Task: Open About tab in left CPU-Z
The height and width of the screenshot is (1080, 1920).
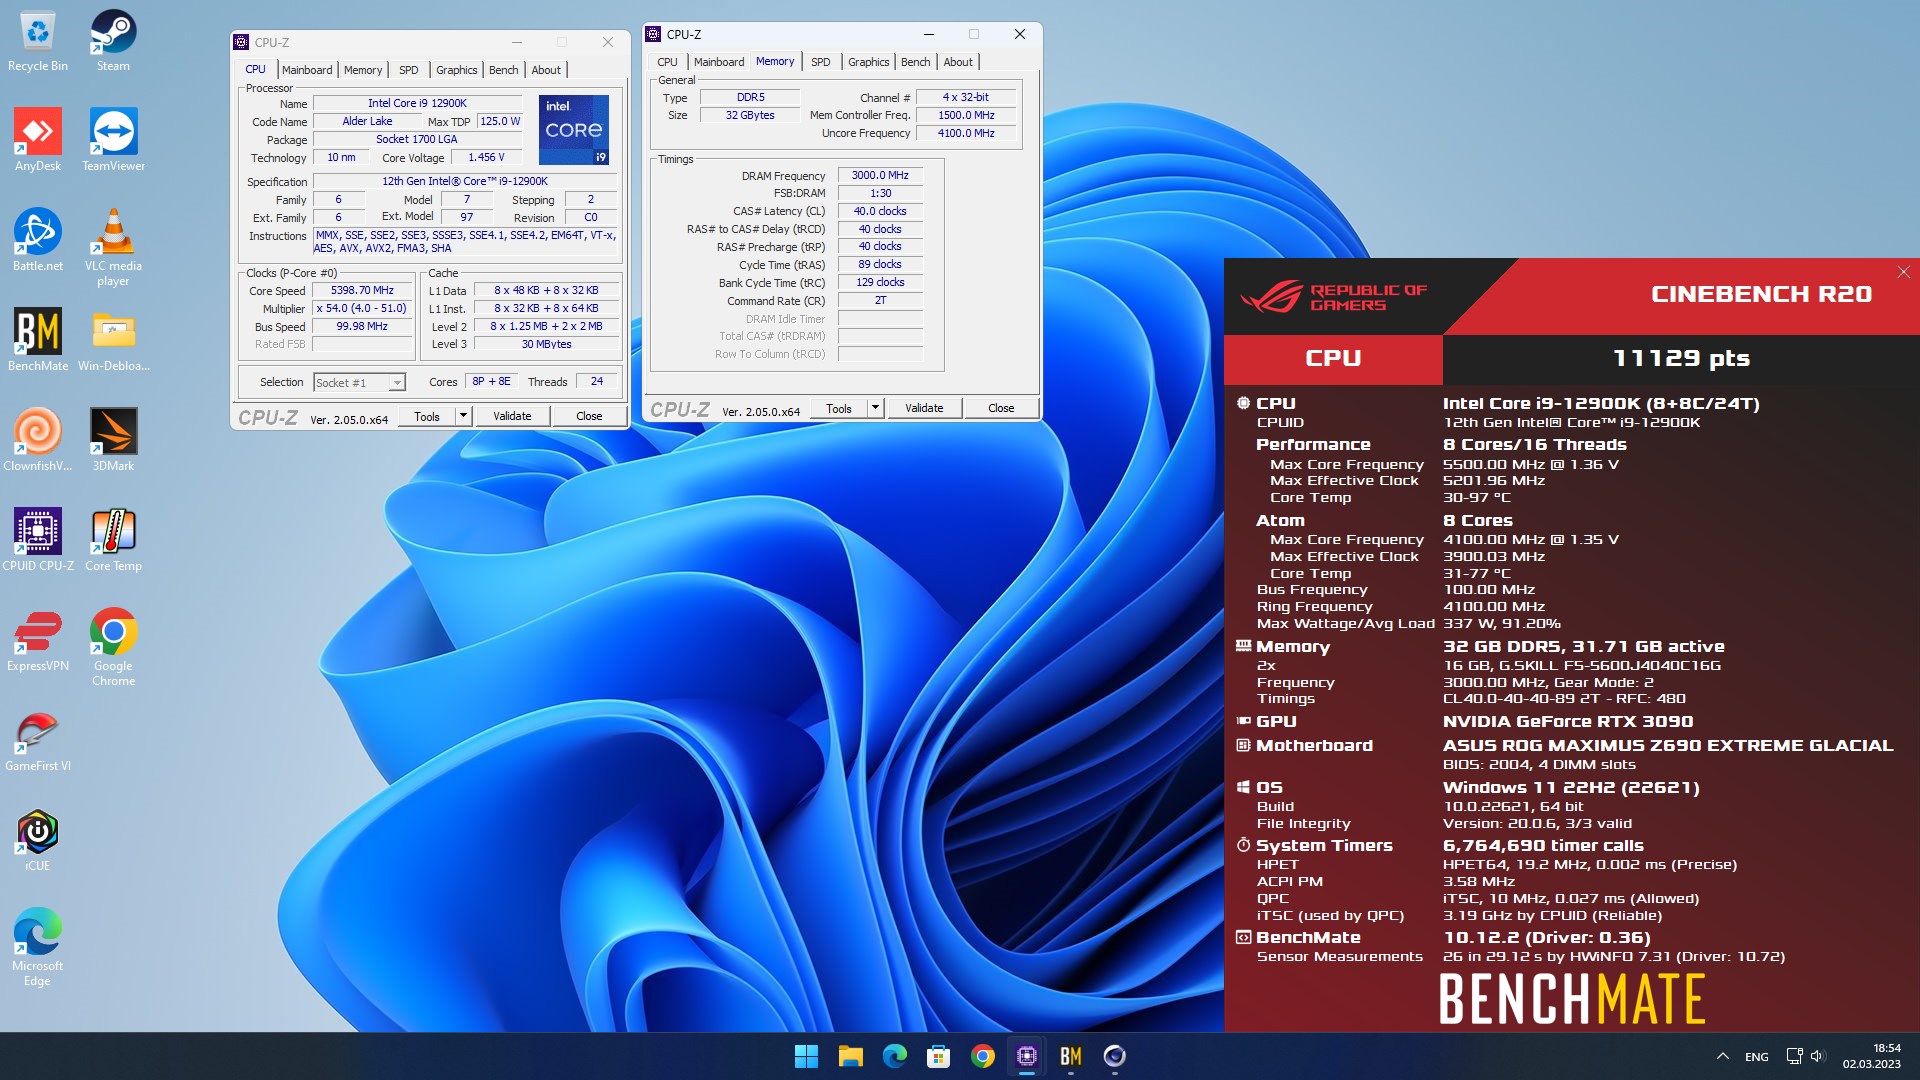Action: click(x=546, y=70)
